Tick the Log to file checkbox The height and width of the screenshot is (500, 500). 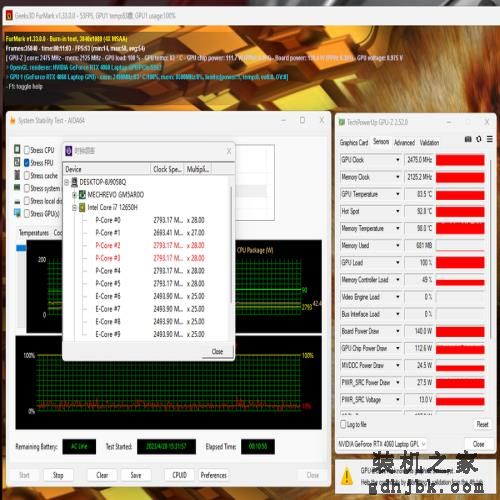click(x=343, y=424)
